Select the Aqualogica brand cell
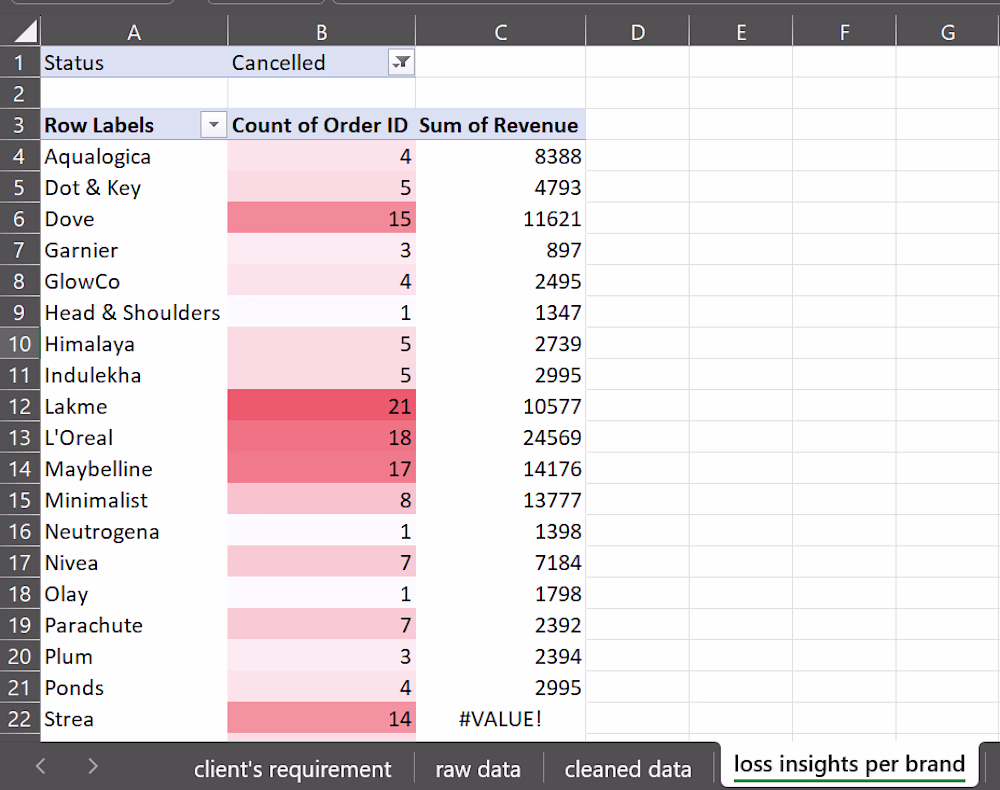 pos(134,156)
